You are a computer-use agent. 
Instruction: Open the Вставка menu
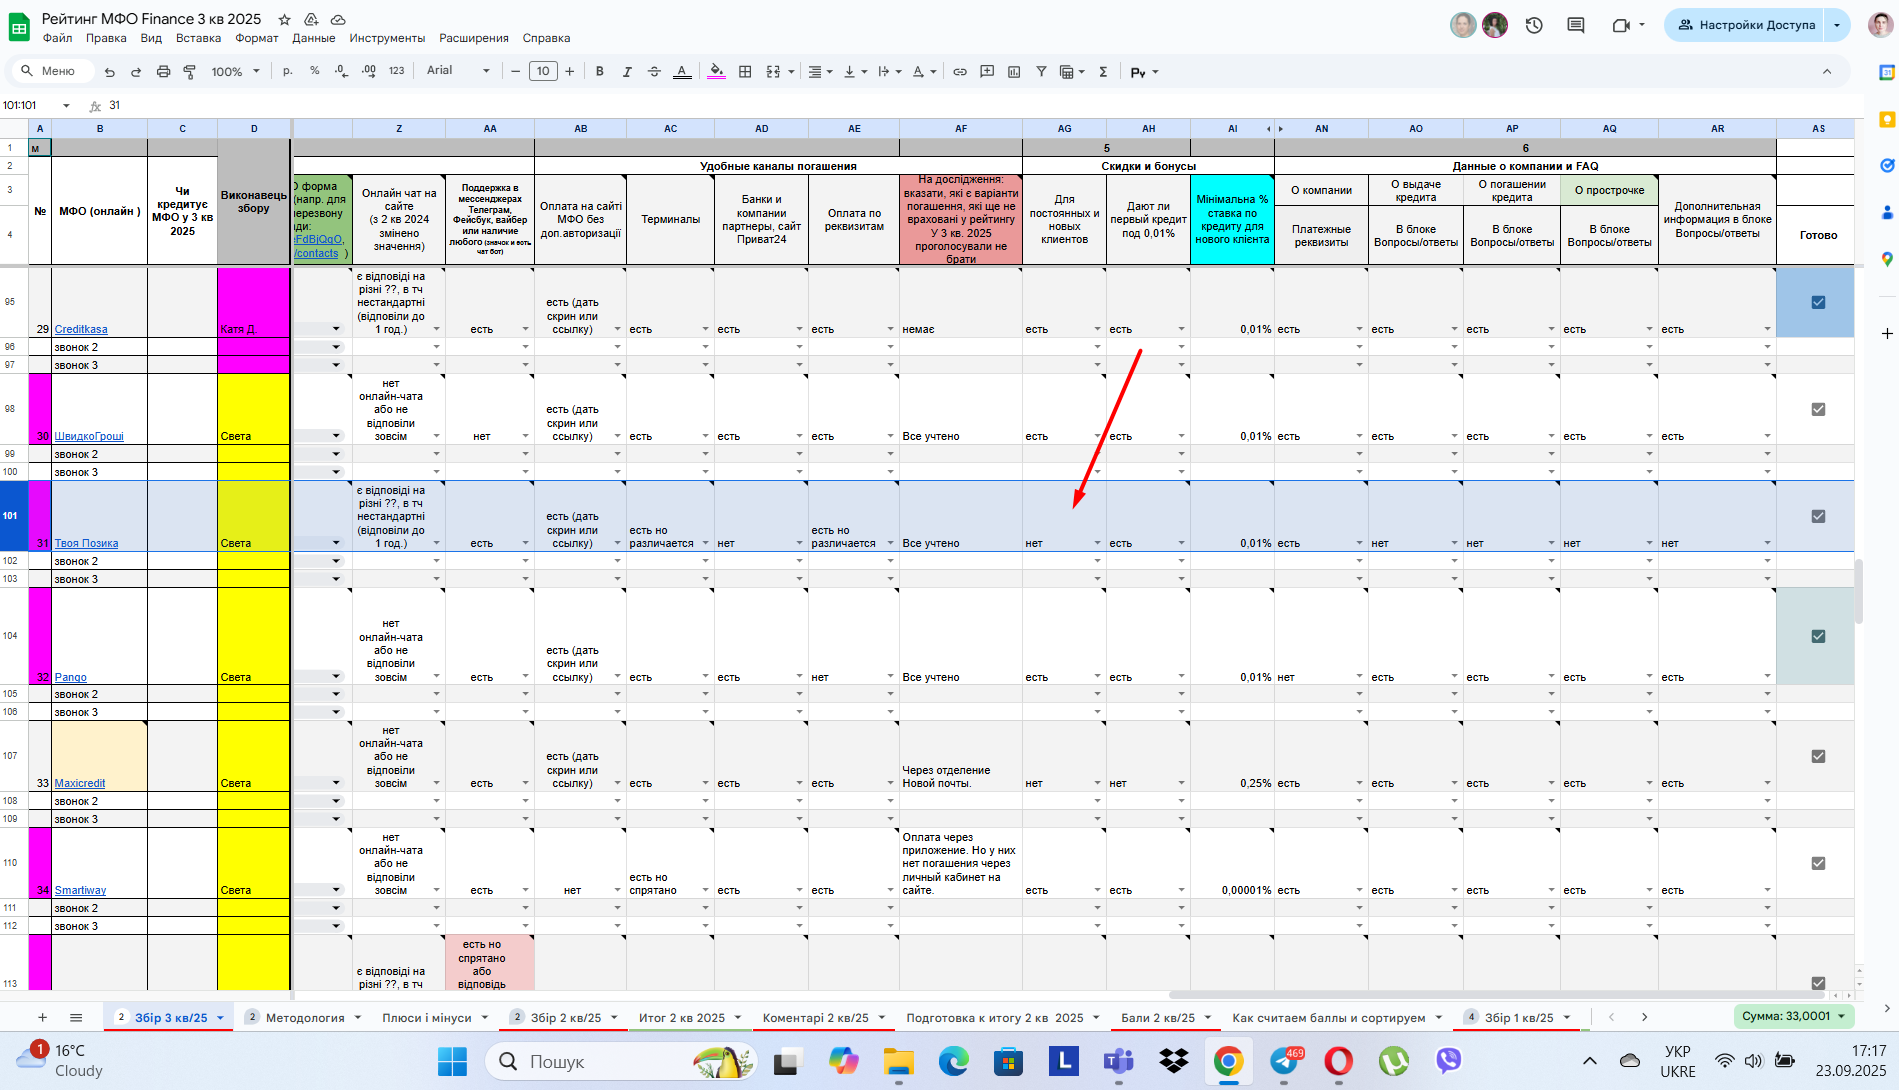198,38
